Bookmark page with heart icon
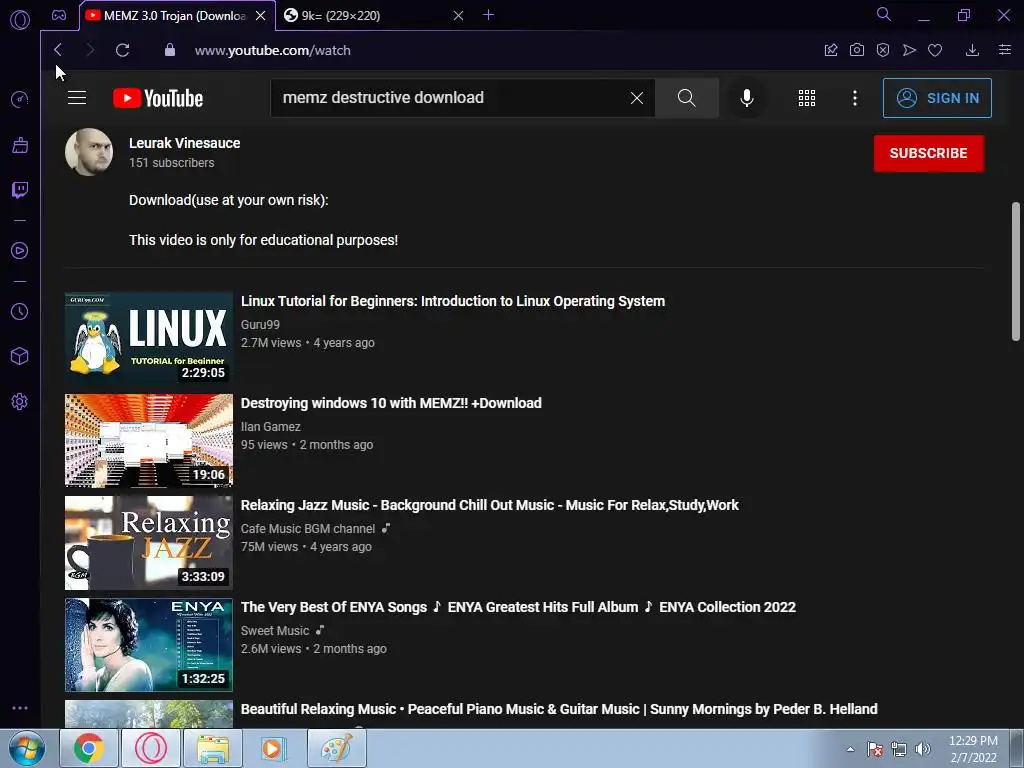The width and height of the screenshot is (1024, 768). (935, 50)
